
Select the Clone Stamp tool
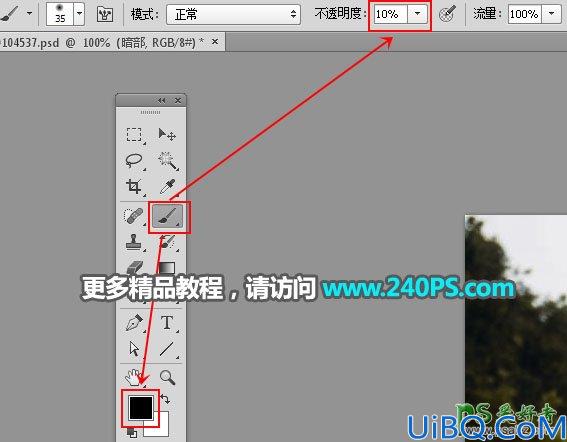tap(133, 242)
